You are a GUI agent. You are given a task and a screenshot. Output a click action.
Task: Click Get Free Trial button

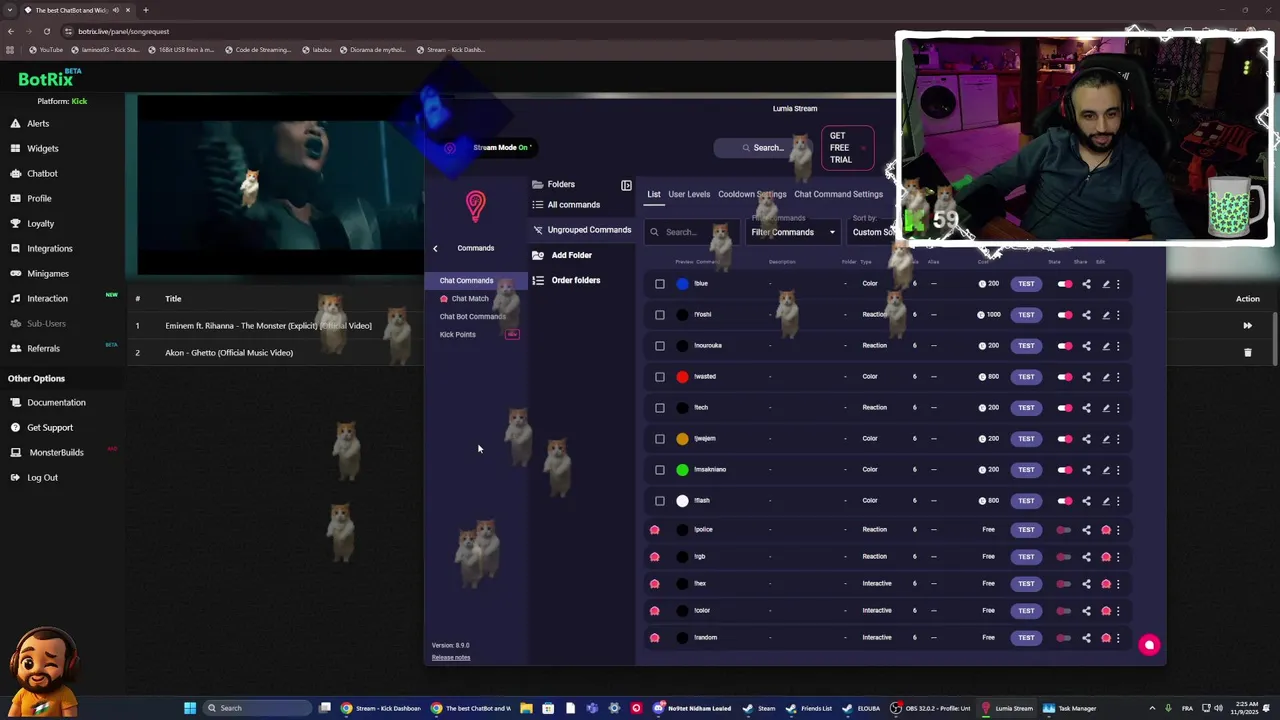point(848,148)
